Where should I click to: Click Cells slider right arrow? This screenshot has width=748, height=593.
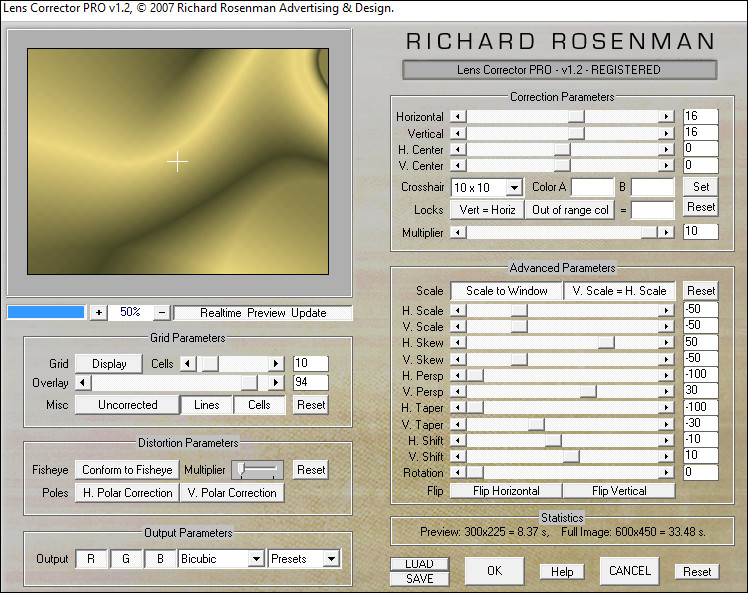point(276,364)
